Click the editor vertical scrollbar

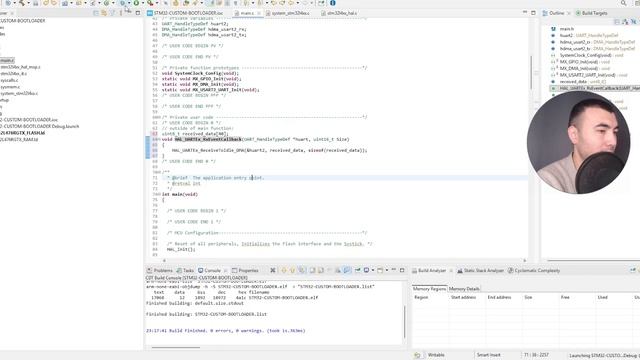click(531, 73)
